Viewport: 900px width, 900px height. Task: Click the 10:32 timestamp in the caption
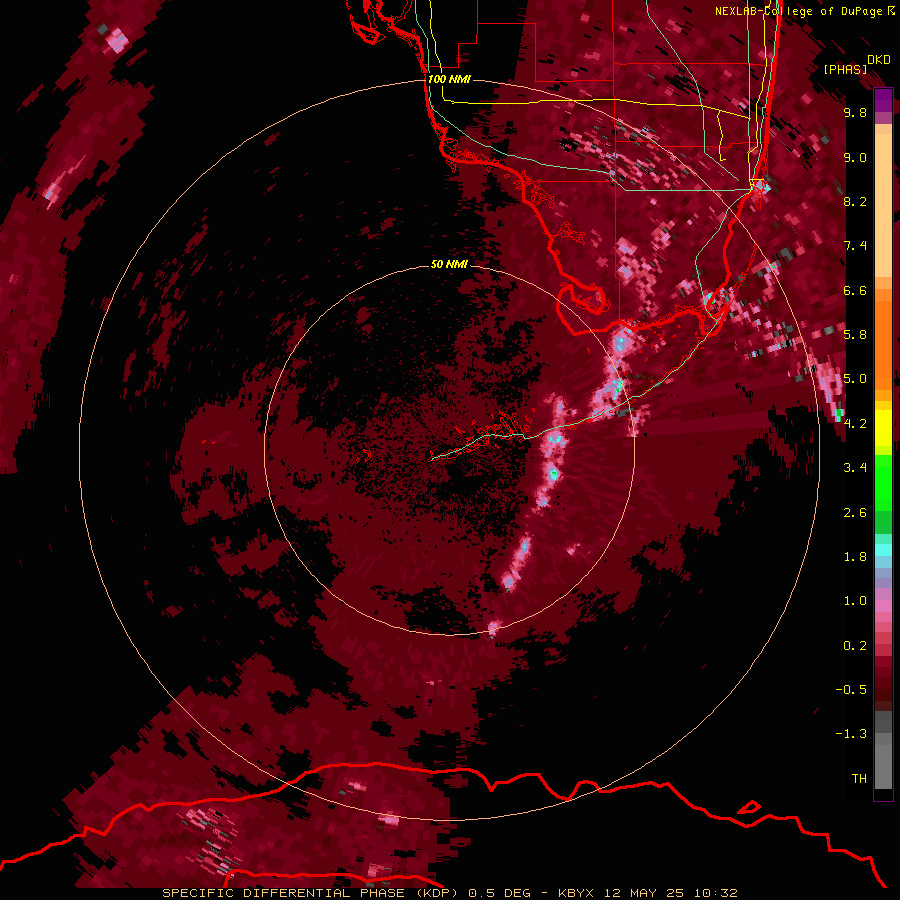715,893
